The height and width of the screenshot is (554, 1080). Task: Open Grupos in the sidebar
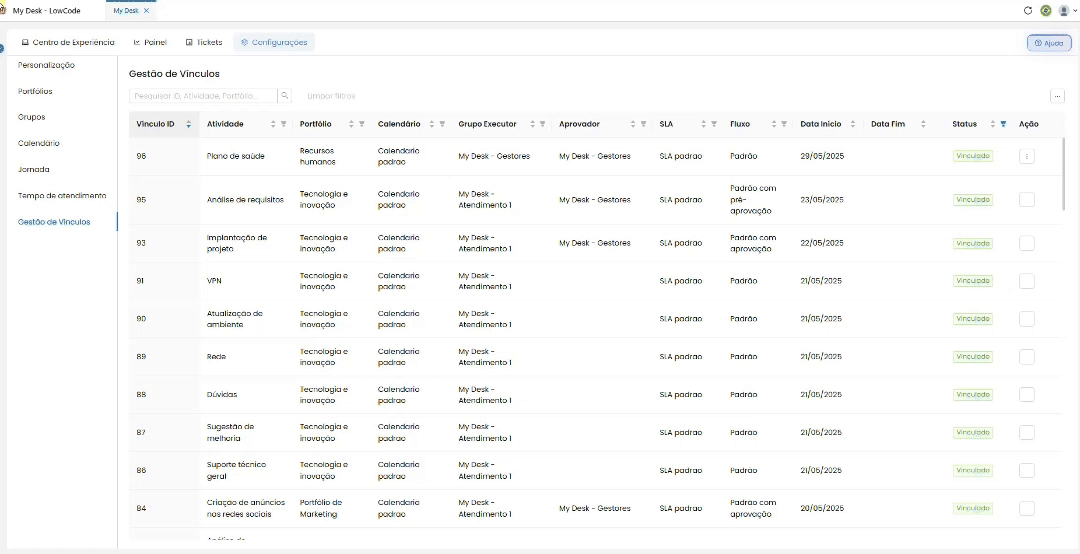[x=32, y=117]
